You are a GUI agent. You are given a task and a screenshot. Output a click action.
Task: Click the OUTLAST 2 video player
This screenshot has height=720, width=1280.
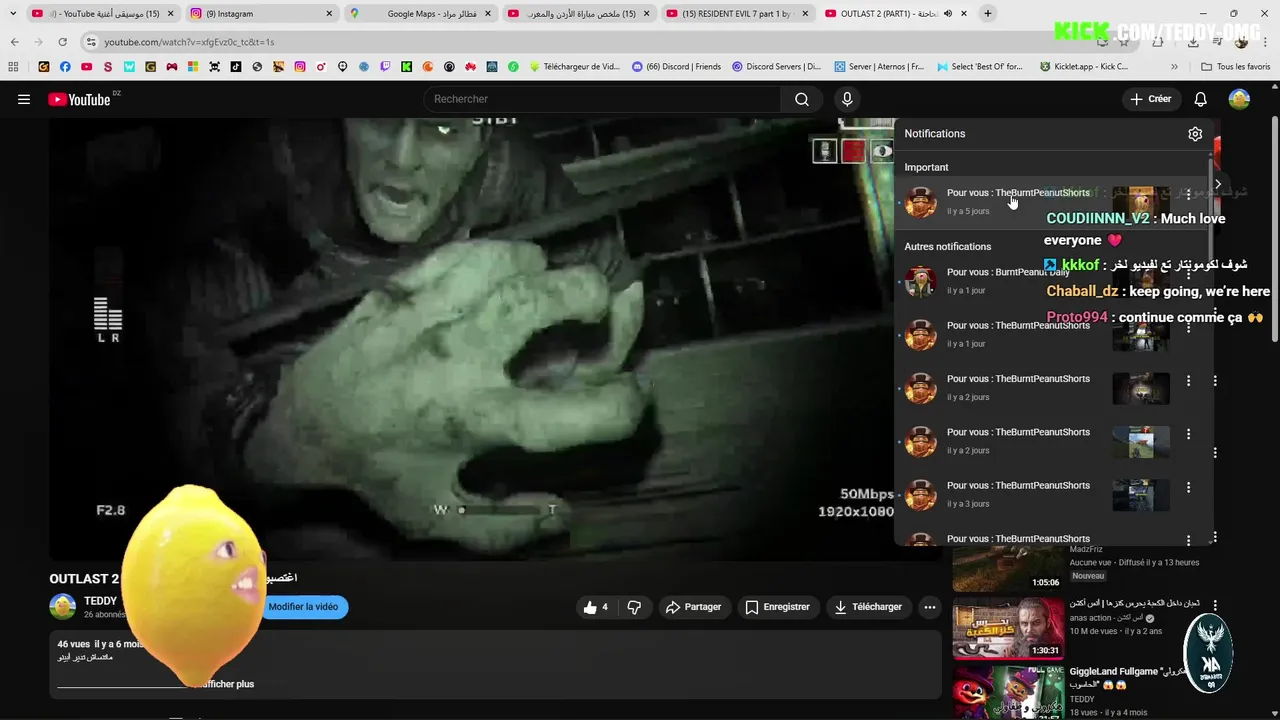(x=471, y=340)
